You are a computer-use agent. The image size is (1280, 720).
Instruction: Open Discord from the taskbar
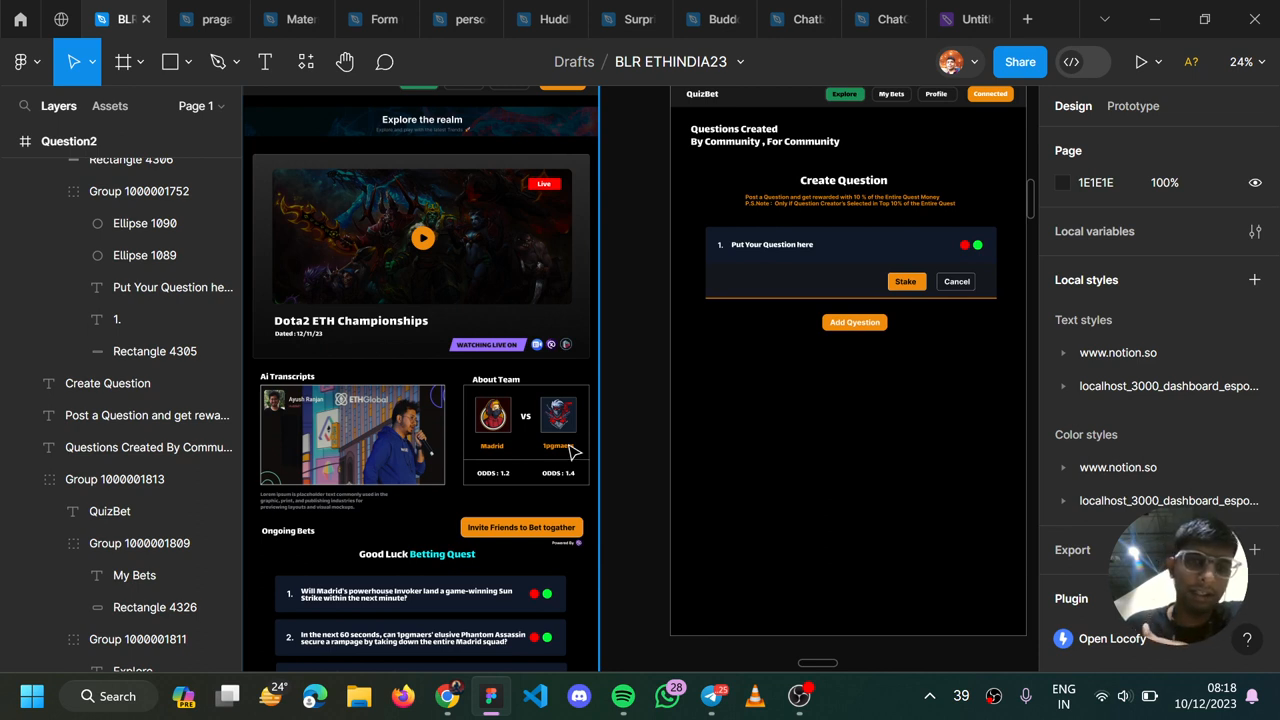579,696
